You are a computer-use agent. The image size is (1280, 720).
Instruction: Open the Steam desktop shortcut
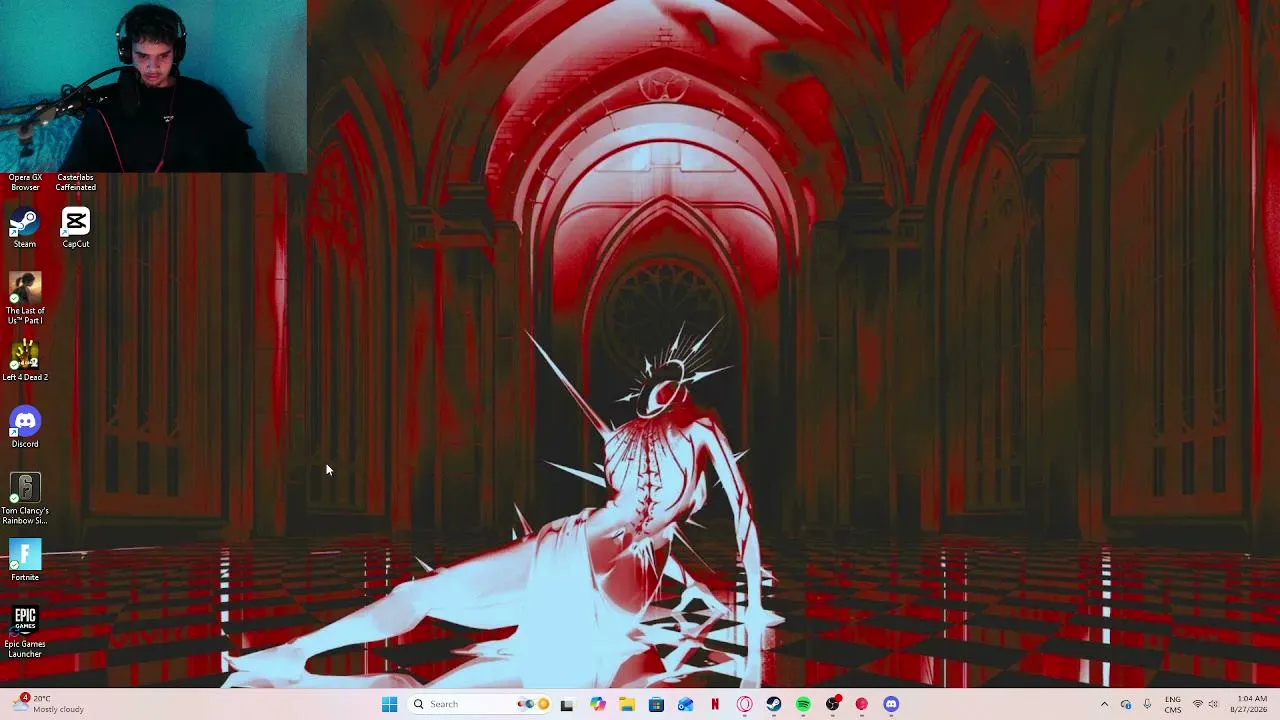[25, 227]
